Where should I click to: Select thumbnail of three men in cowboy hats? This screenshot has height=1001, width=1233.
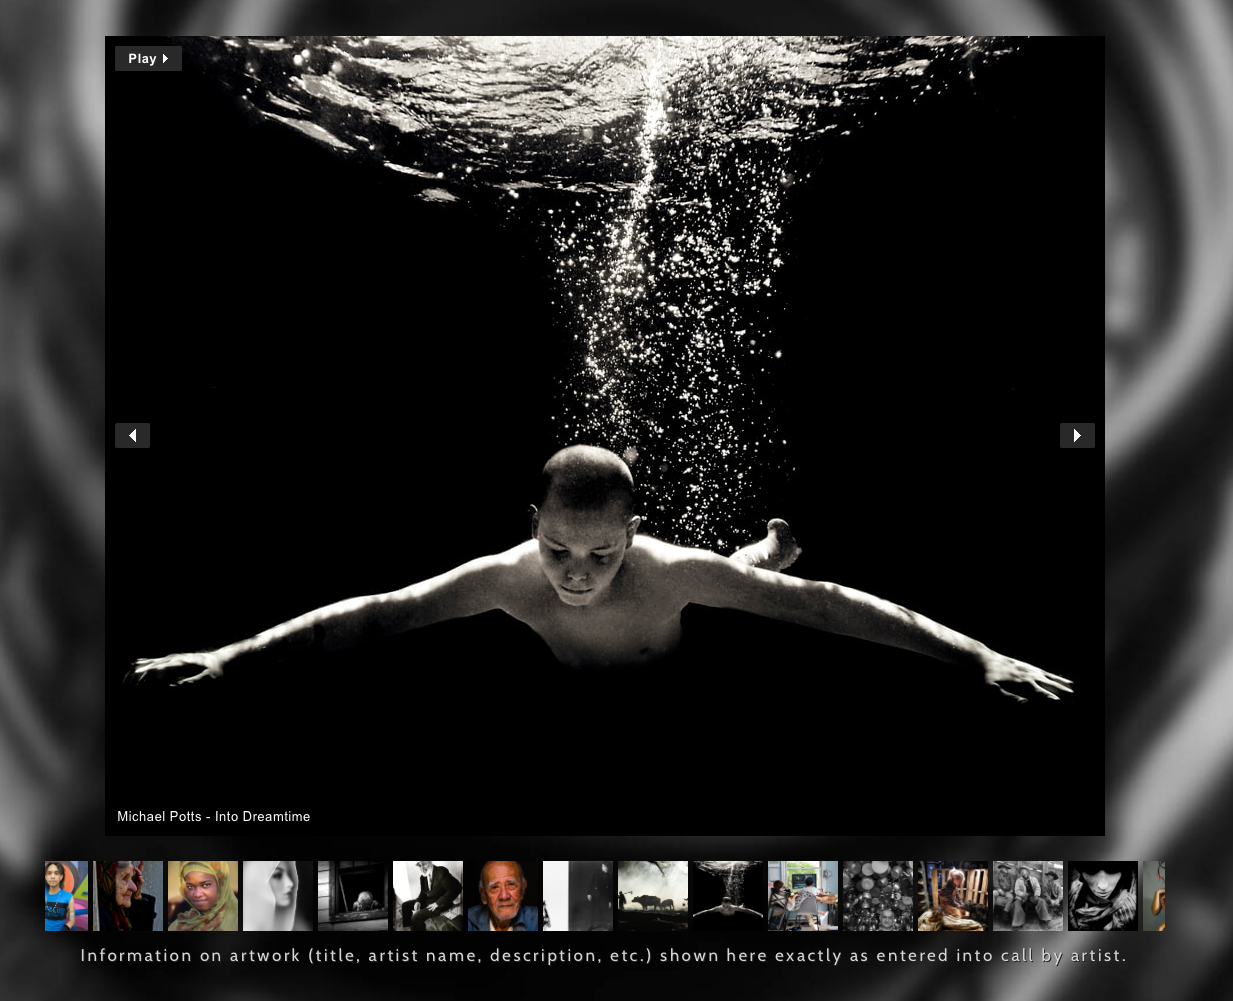coord(1028,896)
